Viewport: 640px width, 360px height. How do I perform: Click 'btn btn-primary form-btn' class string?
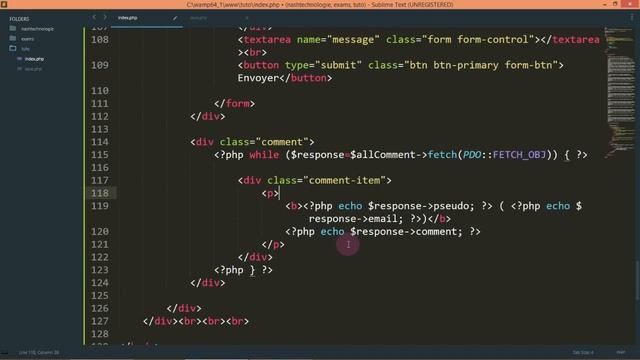(x=481, y=65)
